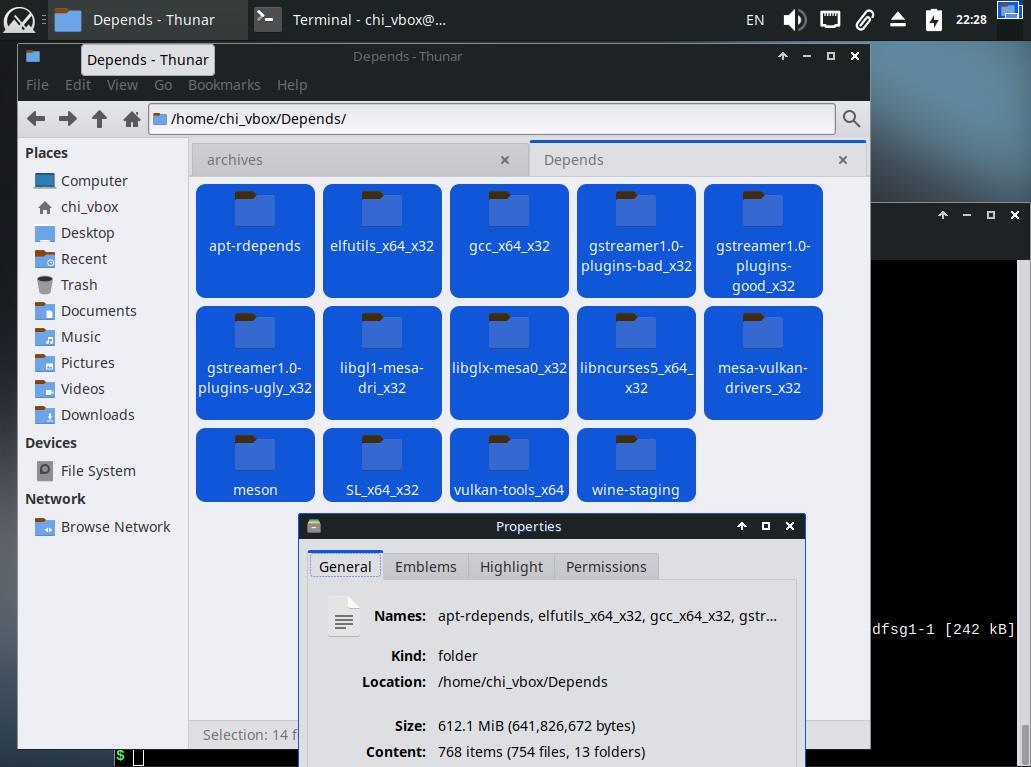The image size is (1031, 767).
Task: Open File System under Devices
Action: (x=98, y=471)
